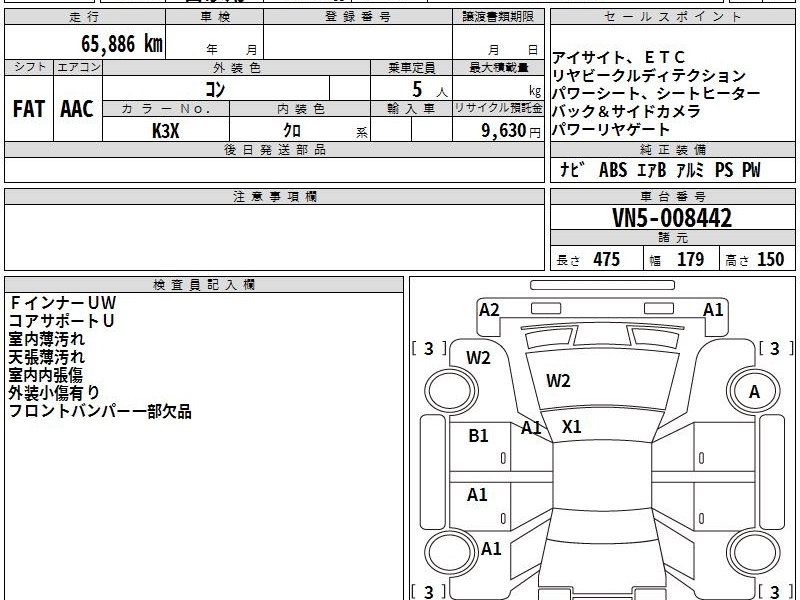Click the color number K3X
Image resolution: width=800 pixels, height=600 pixels.
(166, 131)
